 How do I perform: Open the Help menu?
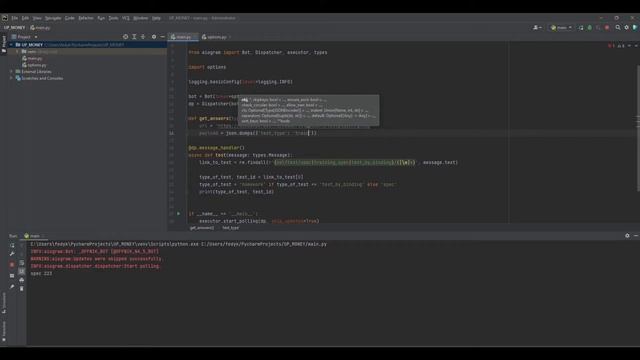[156, 18]
